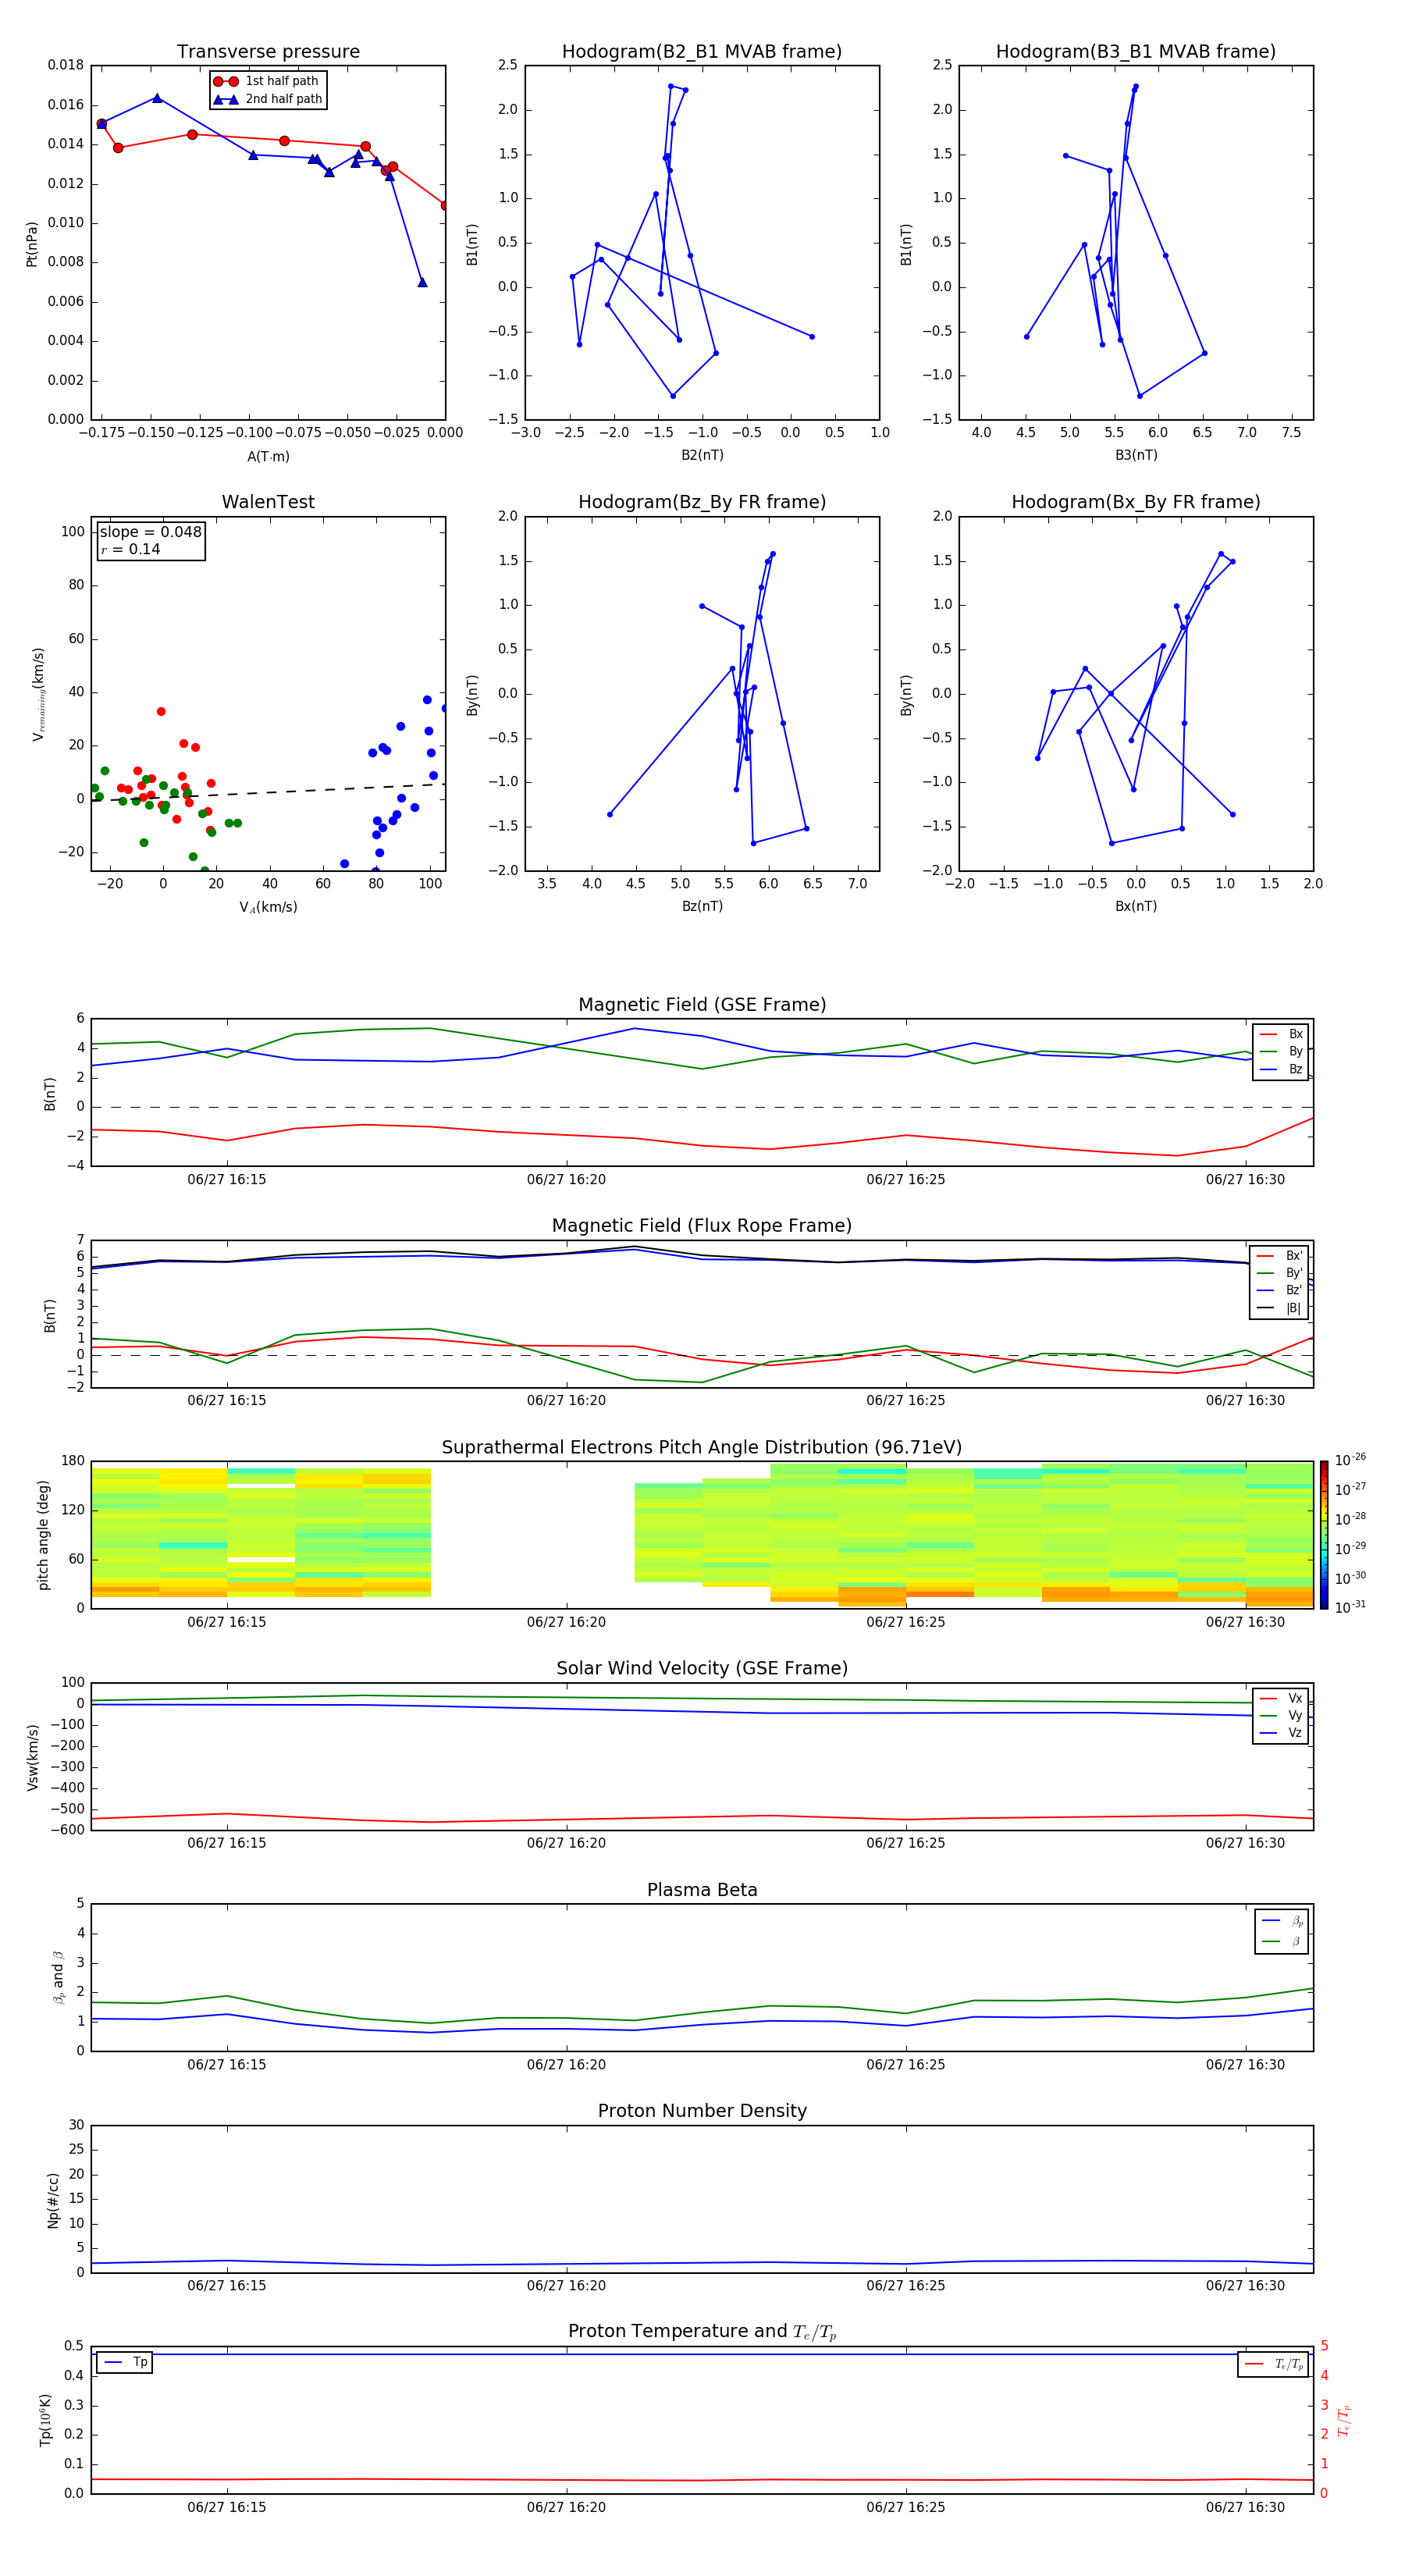Click the "Transverse pressure" plot title
Screen dimensions: 1405x2576
(268, 52)
